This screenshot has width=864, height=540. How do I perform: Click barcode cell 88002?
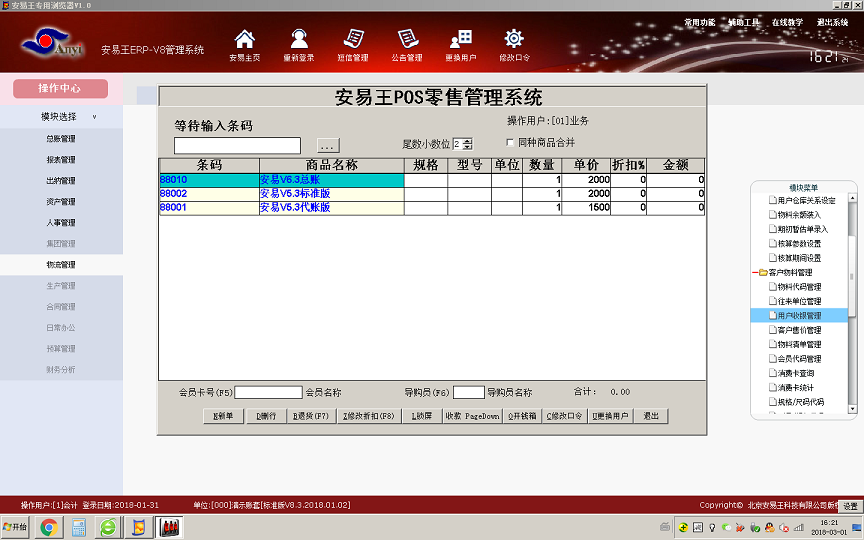coord(209,193)
